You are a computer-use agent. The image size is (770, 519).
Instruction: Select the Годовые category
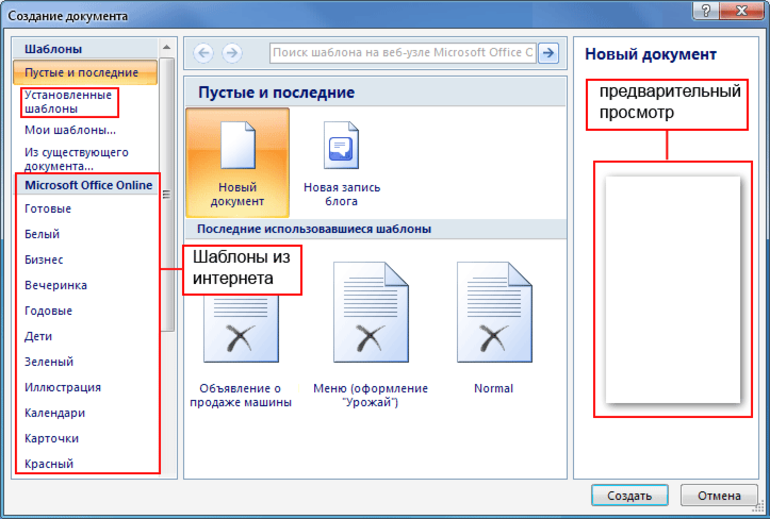tap(48, 311)
